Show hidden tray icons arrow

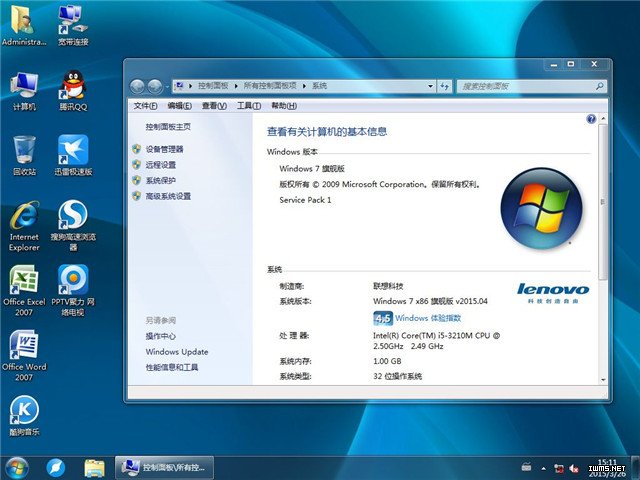tap(543, 469)
